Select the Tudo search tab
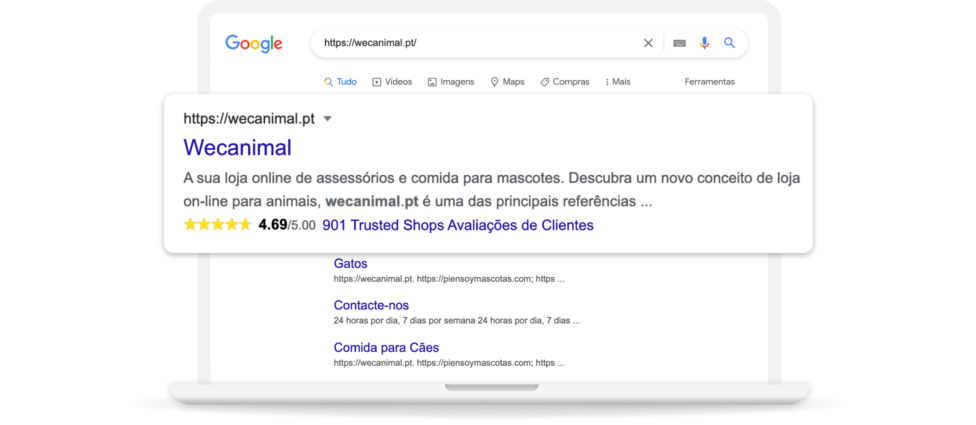Image resolution: width=976 pixels, height=425 pixels. coord(340,82)
